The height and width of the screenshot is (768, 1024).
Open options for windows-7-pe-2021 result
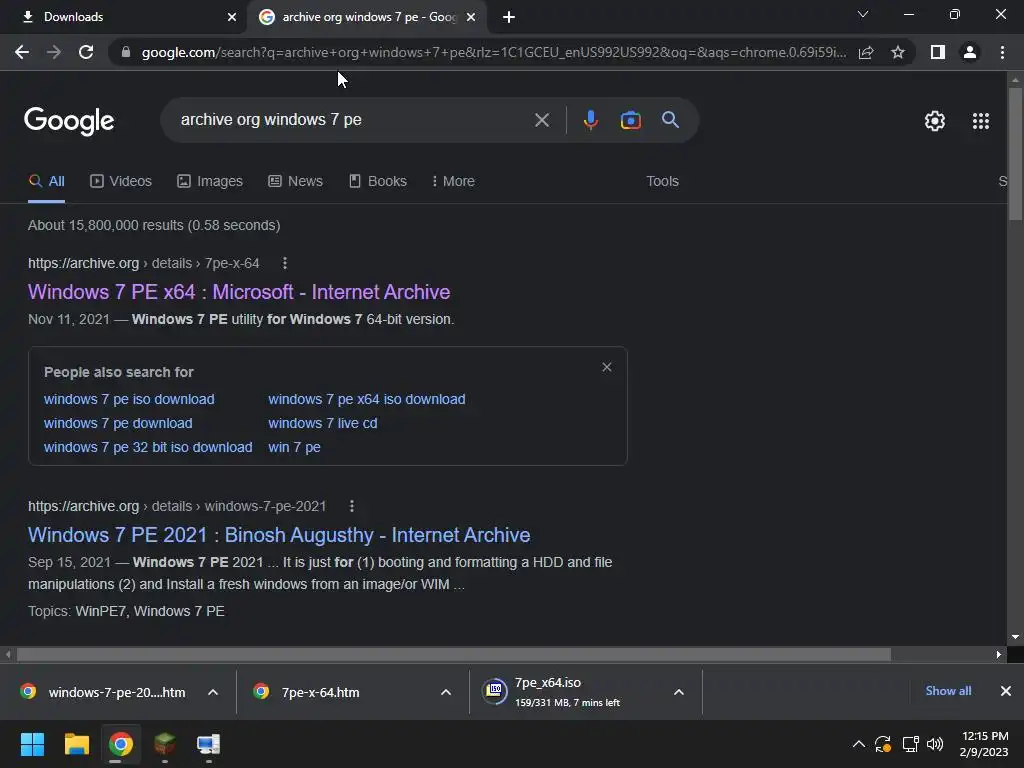[x=351, y=506]
